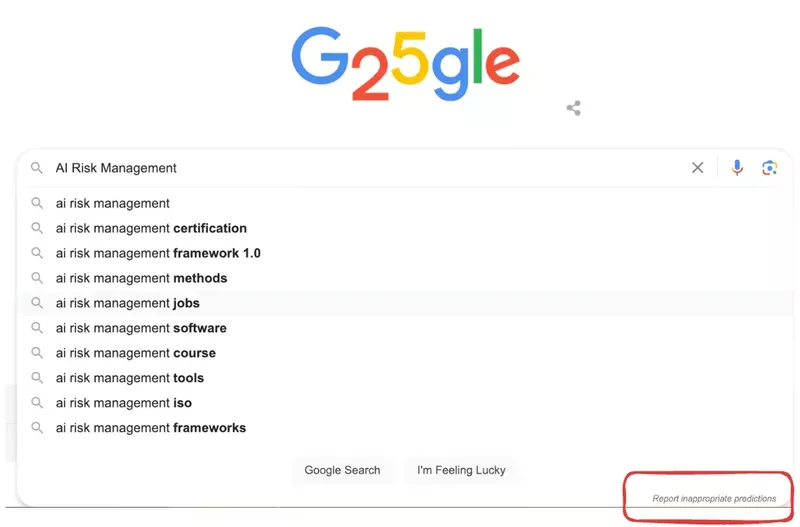Choose the 'ai risk management software' suggestion
800x527 pixels.
pyautogui.click(x=141, y=328)
